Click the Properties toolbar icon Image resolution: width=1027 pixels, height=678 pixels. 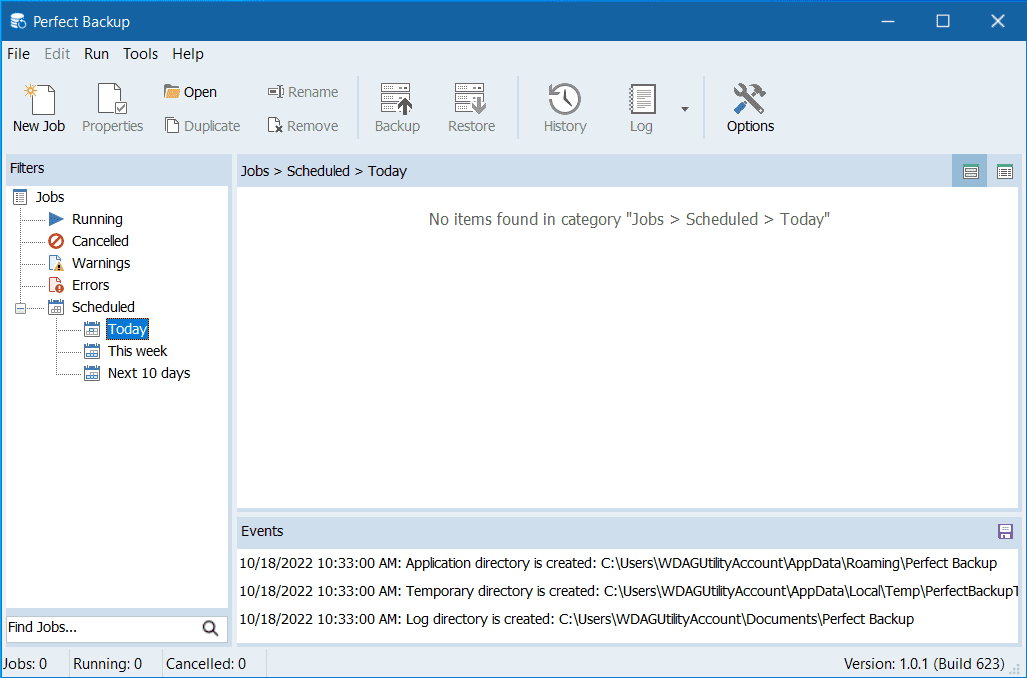[112, 108]
